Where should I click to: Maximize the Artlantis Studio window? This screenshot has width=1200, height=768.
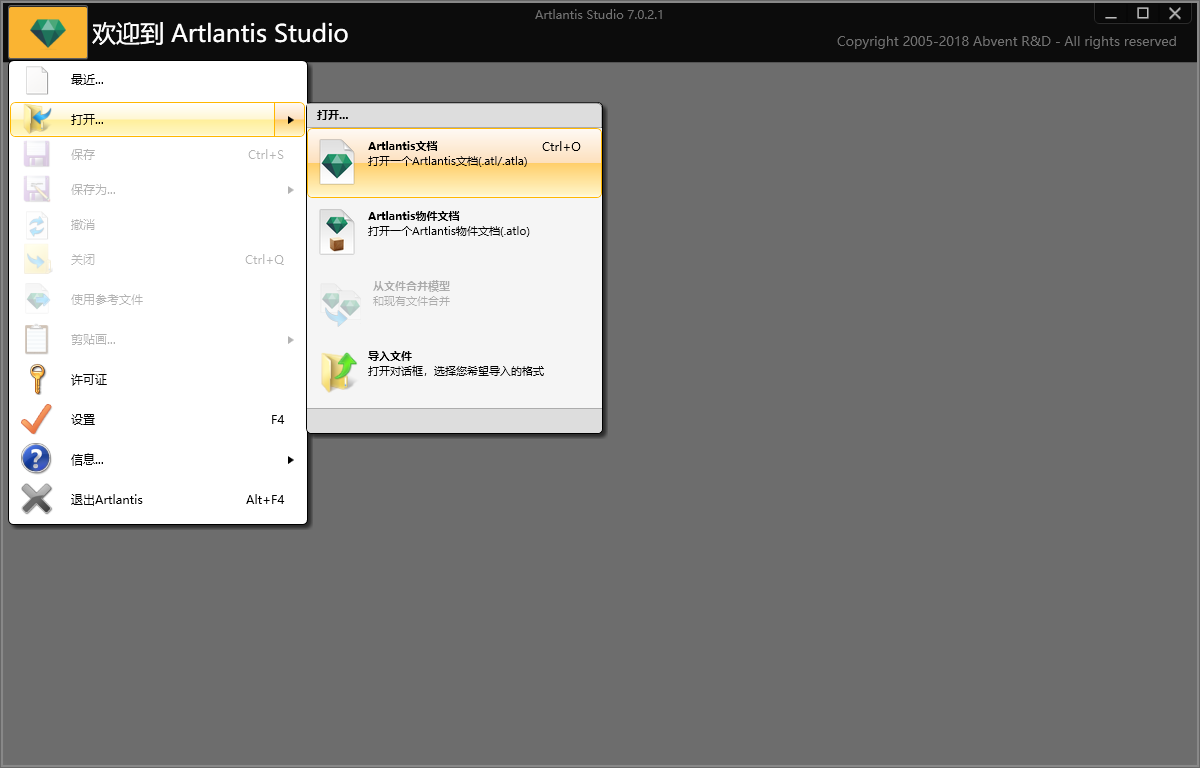click(1143, 13)
